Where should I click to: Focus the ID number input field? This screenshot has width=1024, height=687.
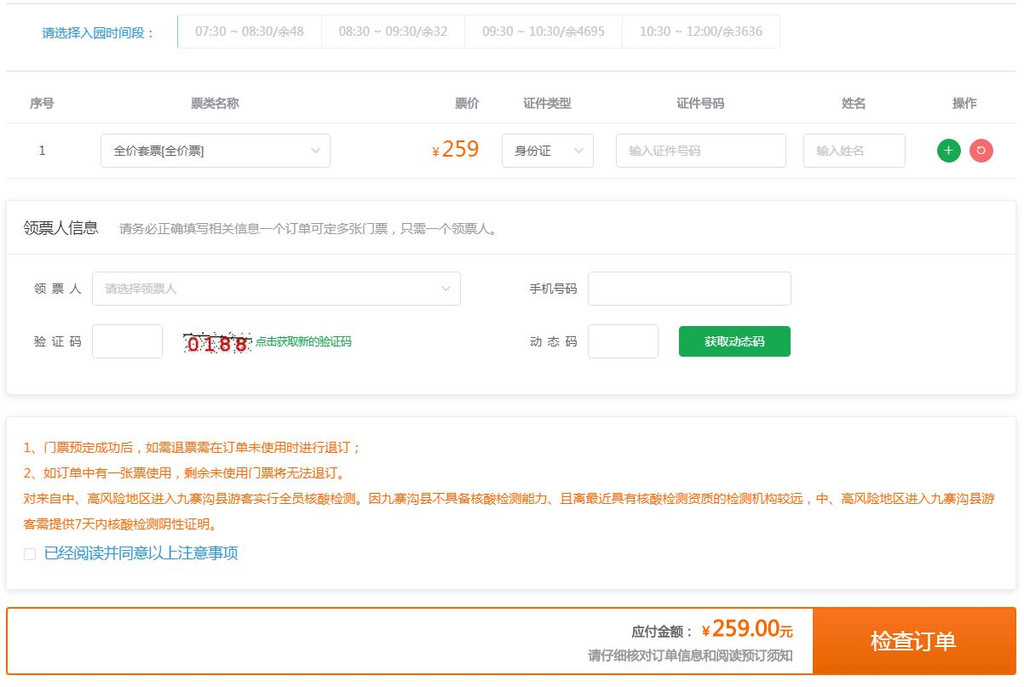pyautogui.click(x=700, y=151)
